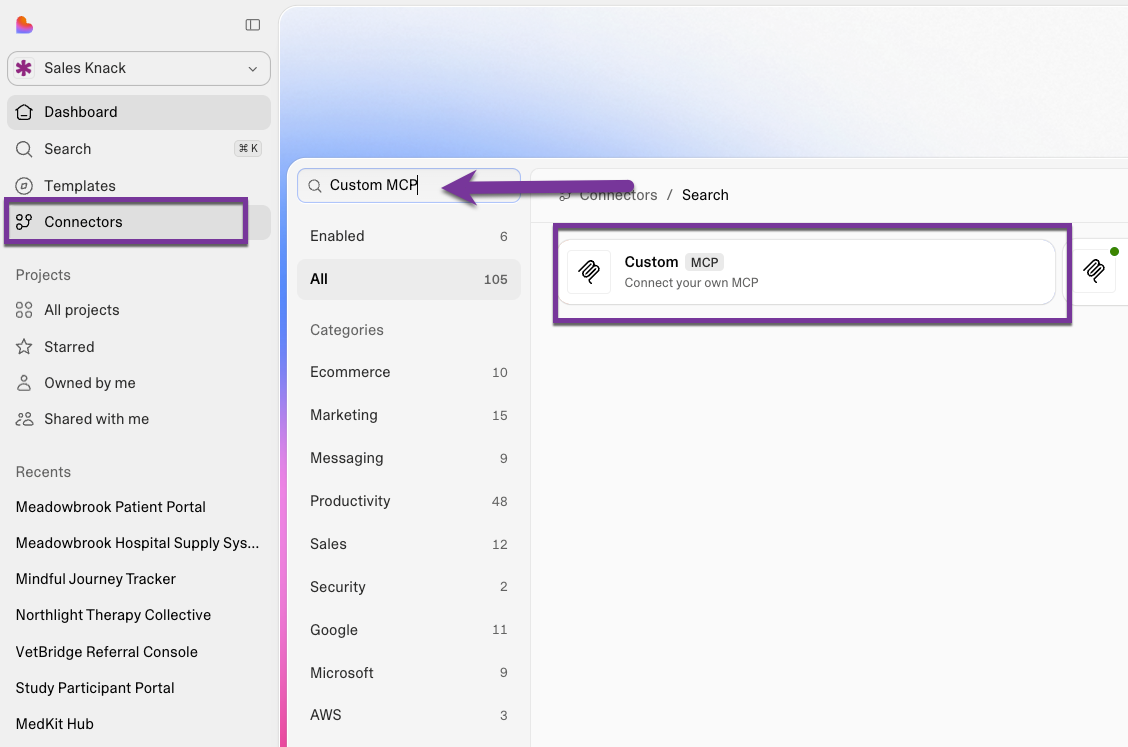Show Starred projects

[x=139, y=347]
